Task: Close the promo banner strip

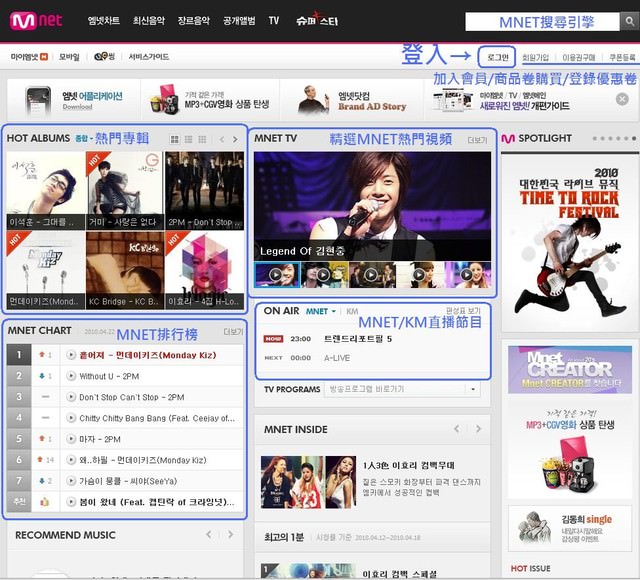Action: [622, 99]
